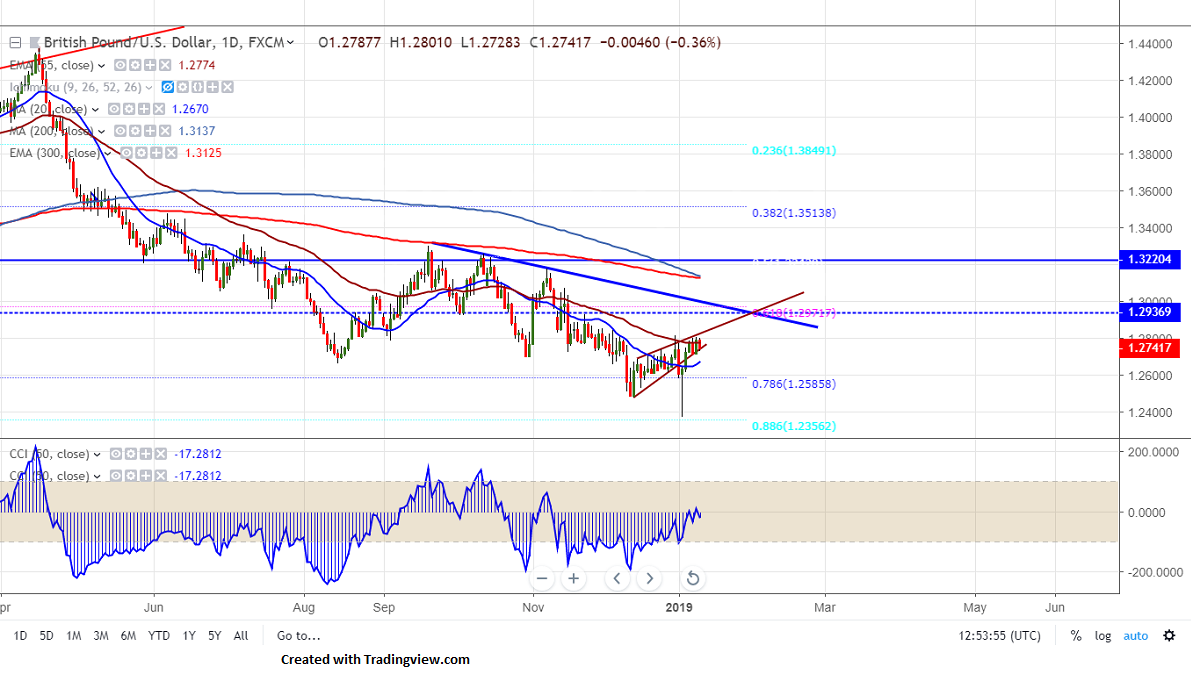This screenshot has height=686, width=1191.
Task: Select the 5D time range
Action: point(46,636)
